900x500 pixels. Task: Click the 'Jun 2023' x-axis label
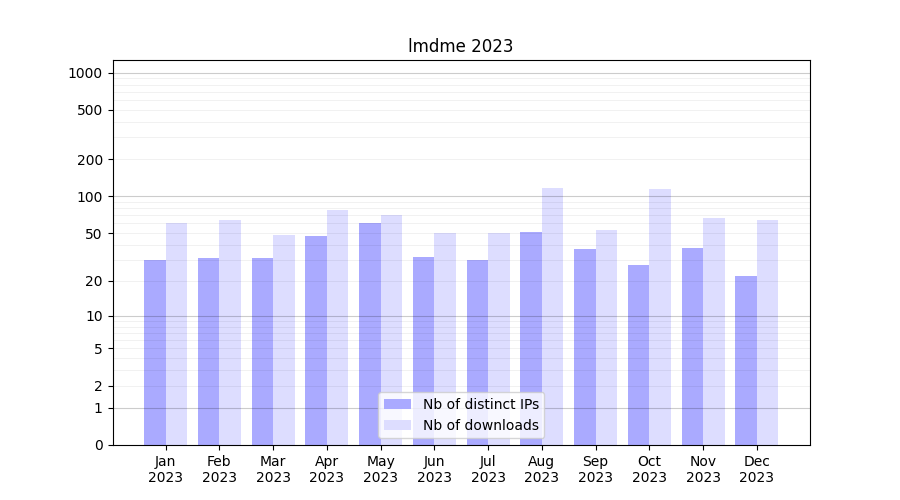click(434, 469)
